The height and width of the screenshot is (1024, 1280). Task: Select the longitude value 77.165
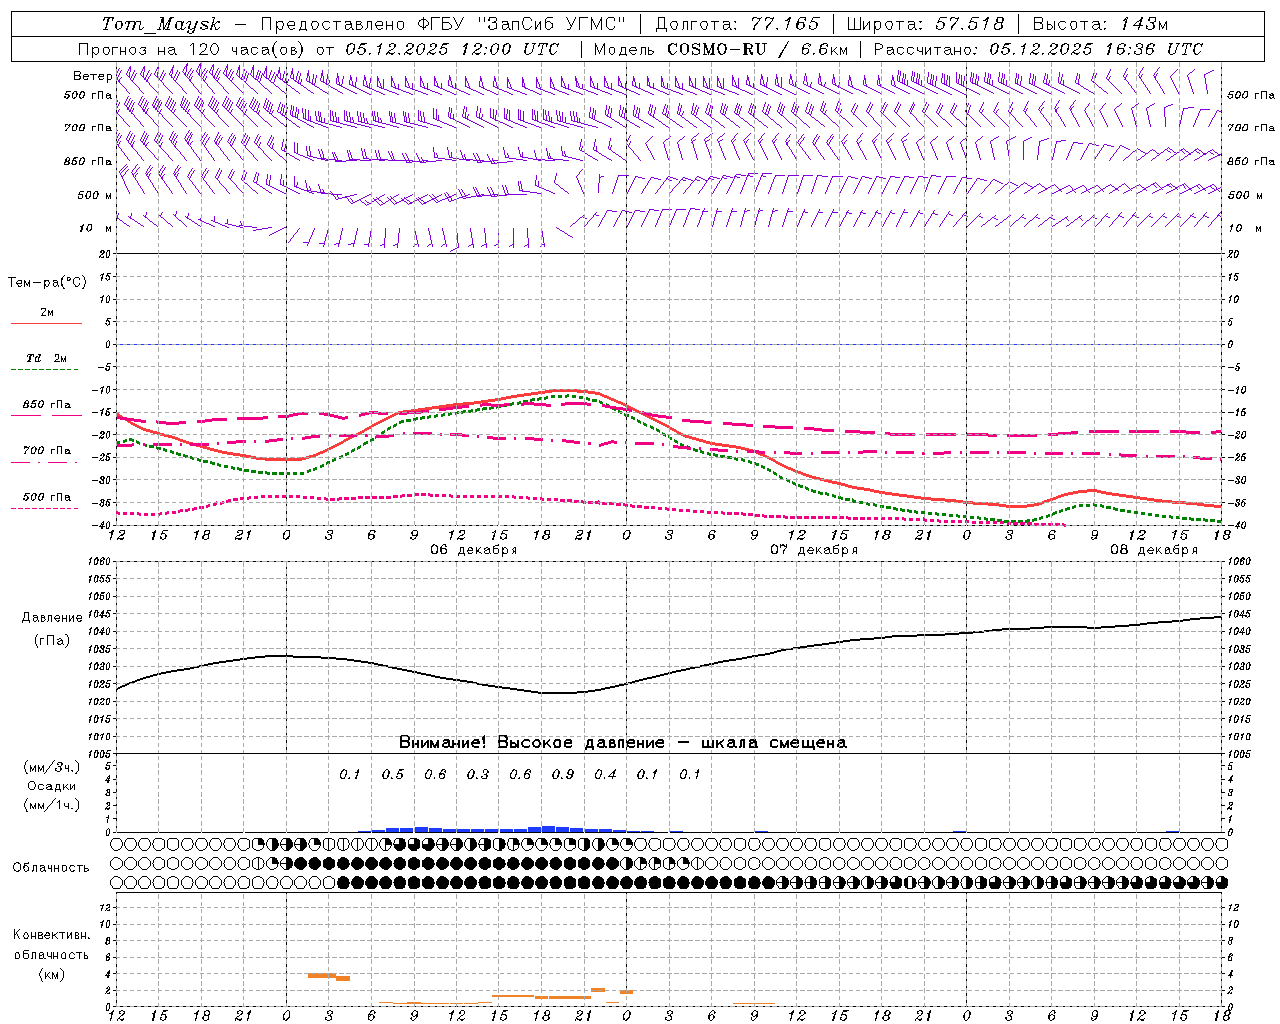[784, 24]
